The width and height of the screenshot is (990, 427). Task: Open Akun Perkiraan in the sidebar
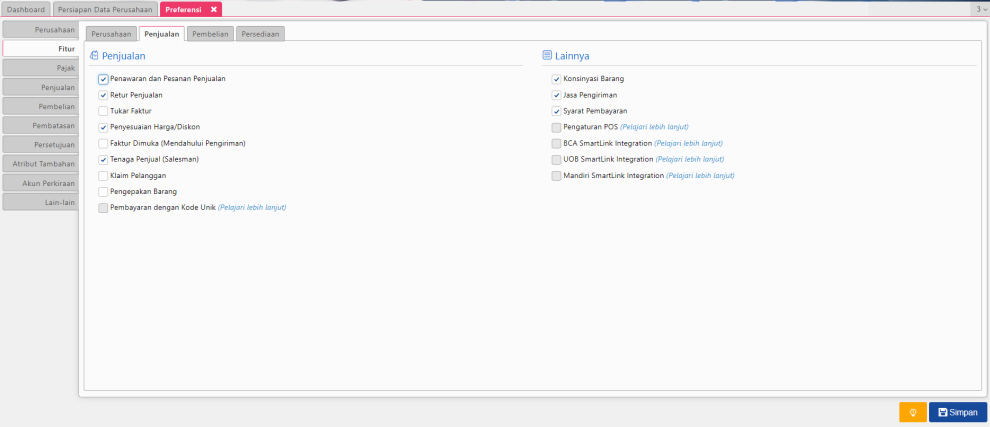(x=40, y=183)
